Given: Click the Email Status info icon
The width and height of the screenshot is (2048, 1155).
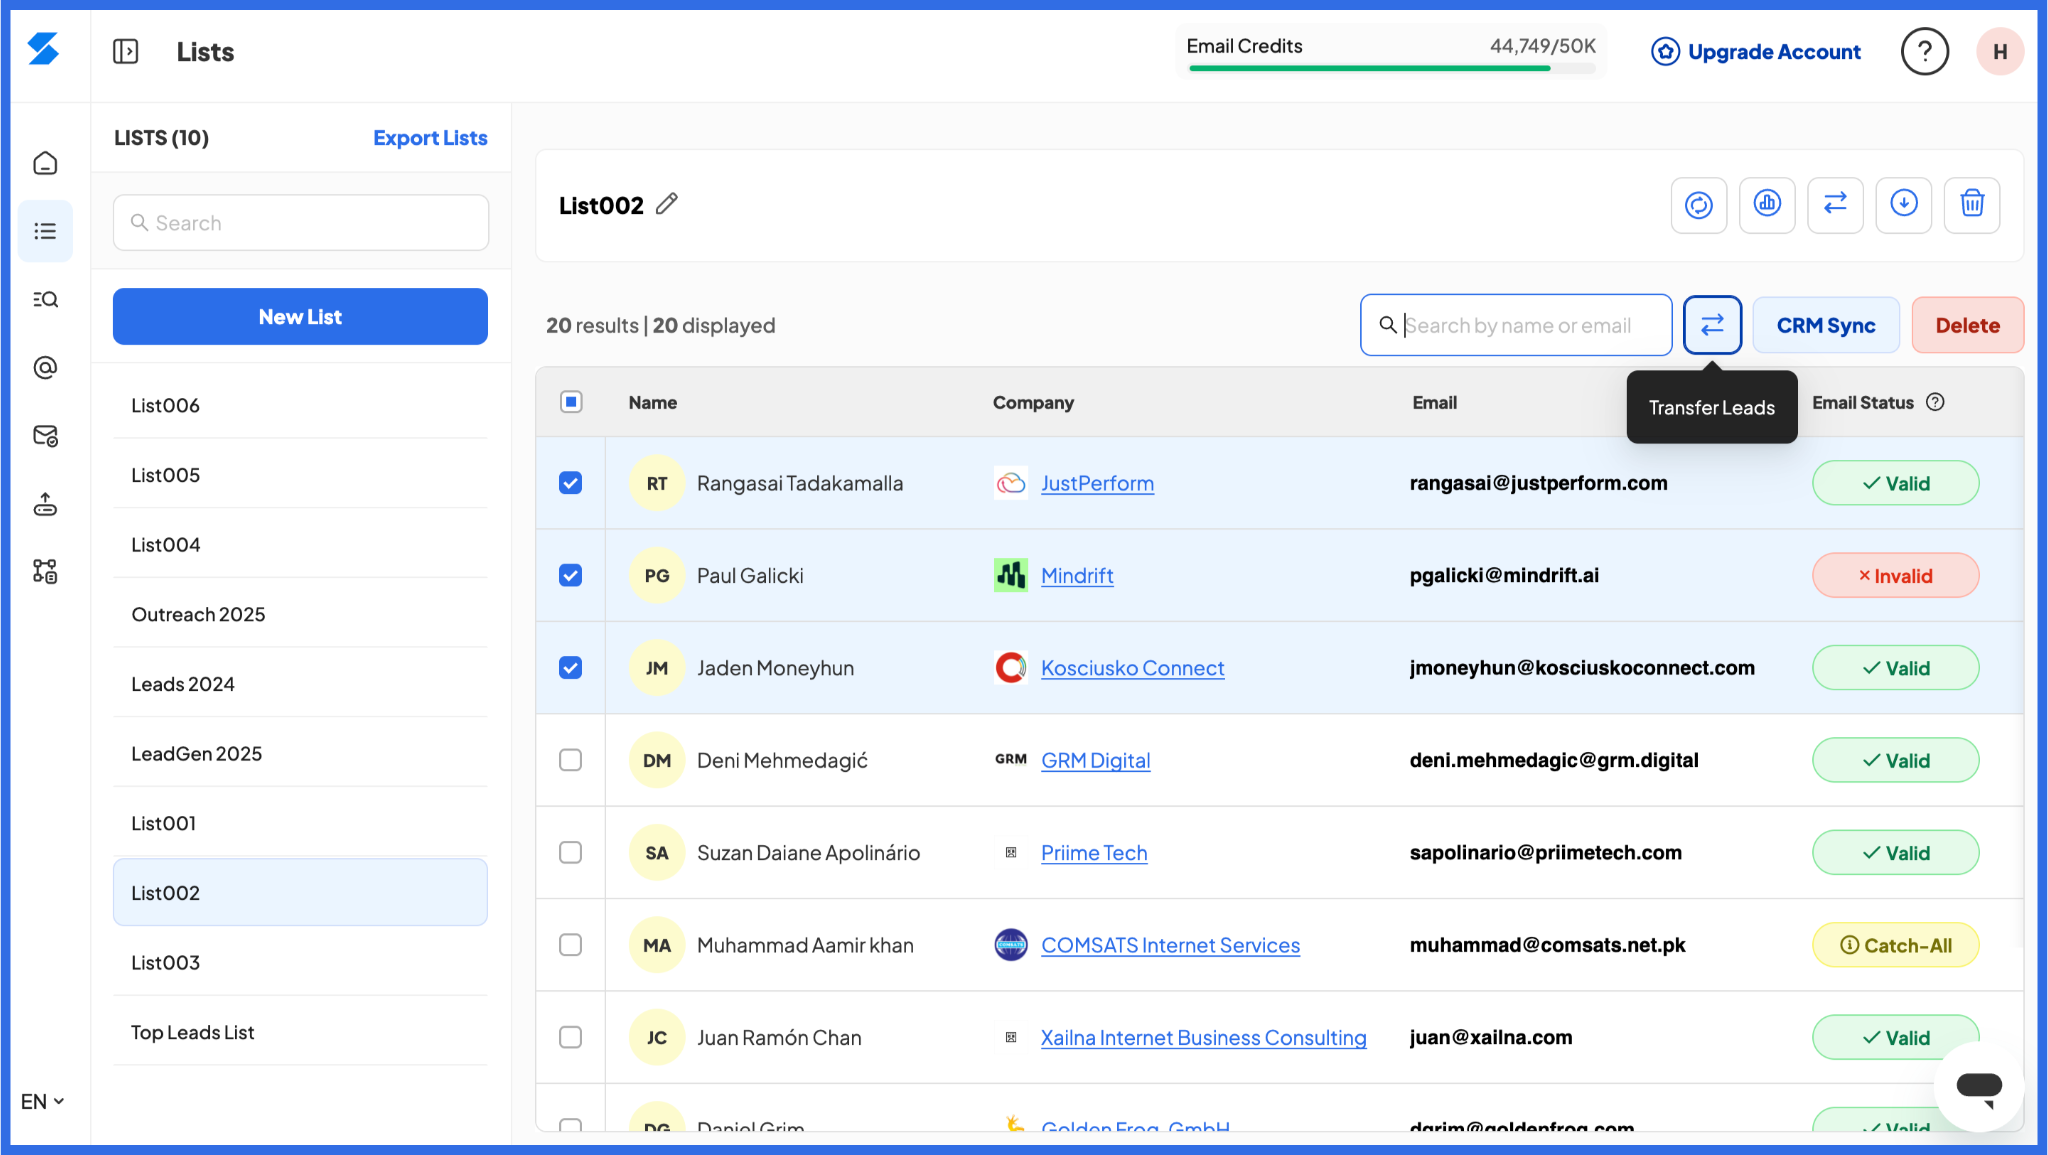Looking at the screenshot, I should 1936,402.
